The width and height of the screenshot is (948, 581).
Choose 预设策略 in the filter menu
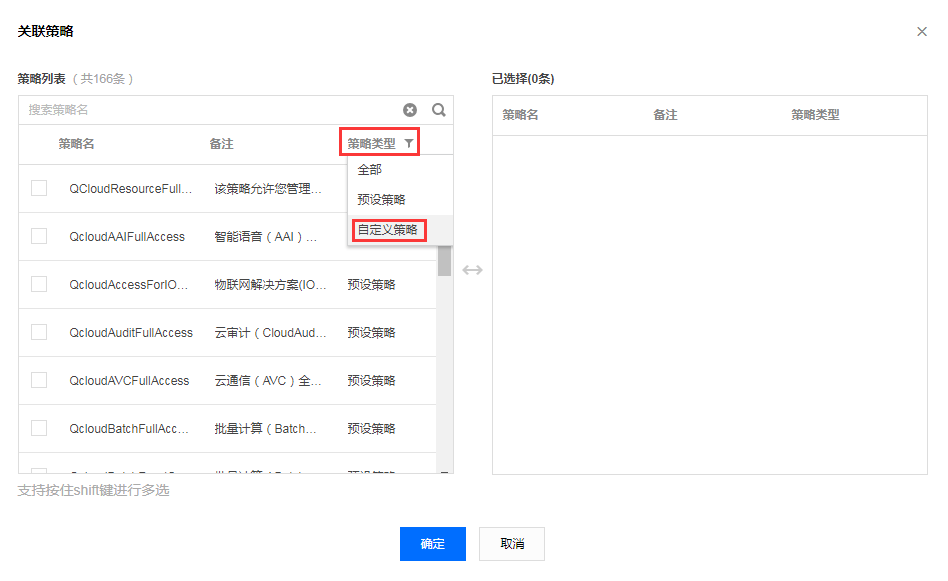[381, 200]
